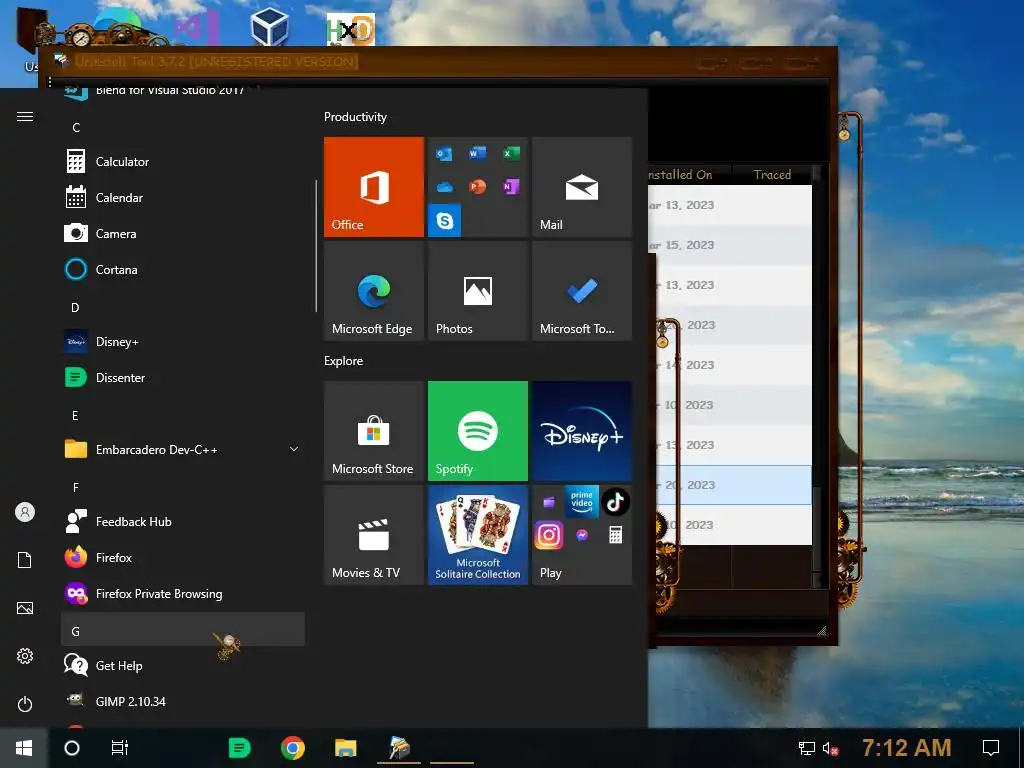Open the user account icon
Screen dimensions: 1024x768
point(25,512)
